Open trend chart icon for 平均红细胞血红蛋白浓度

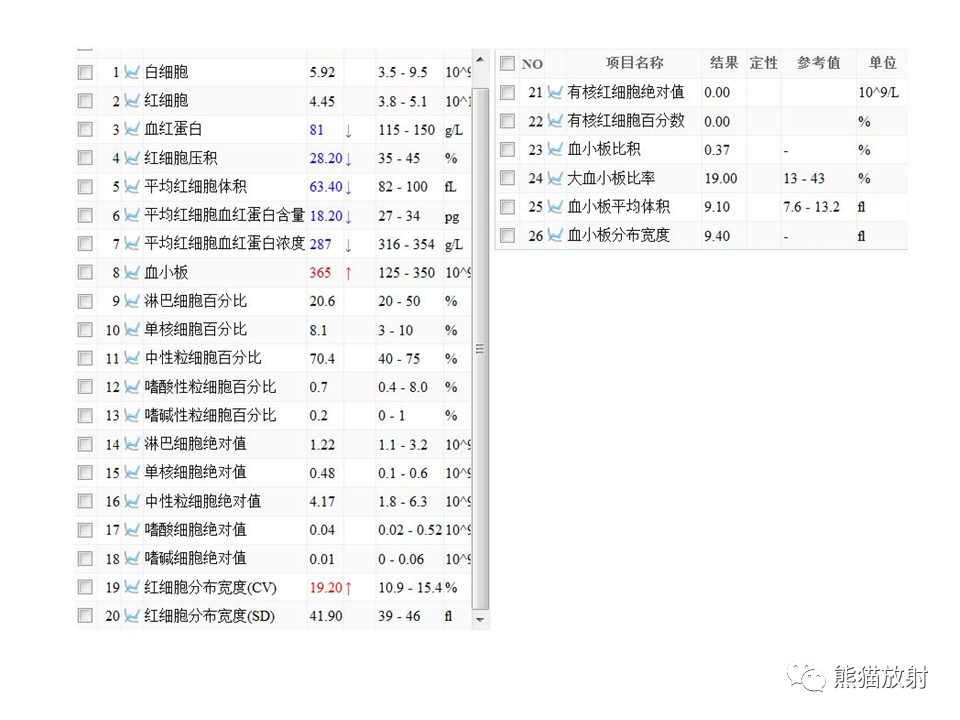pos(132,244)
